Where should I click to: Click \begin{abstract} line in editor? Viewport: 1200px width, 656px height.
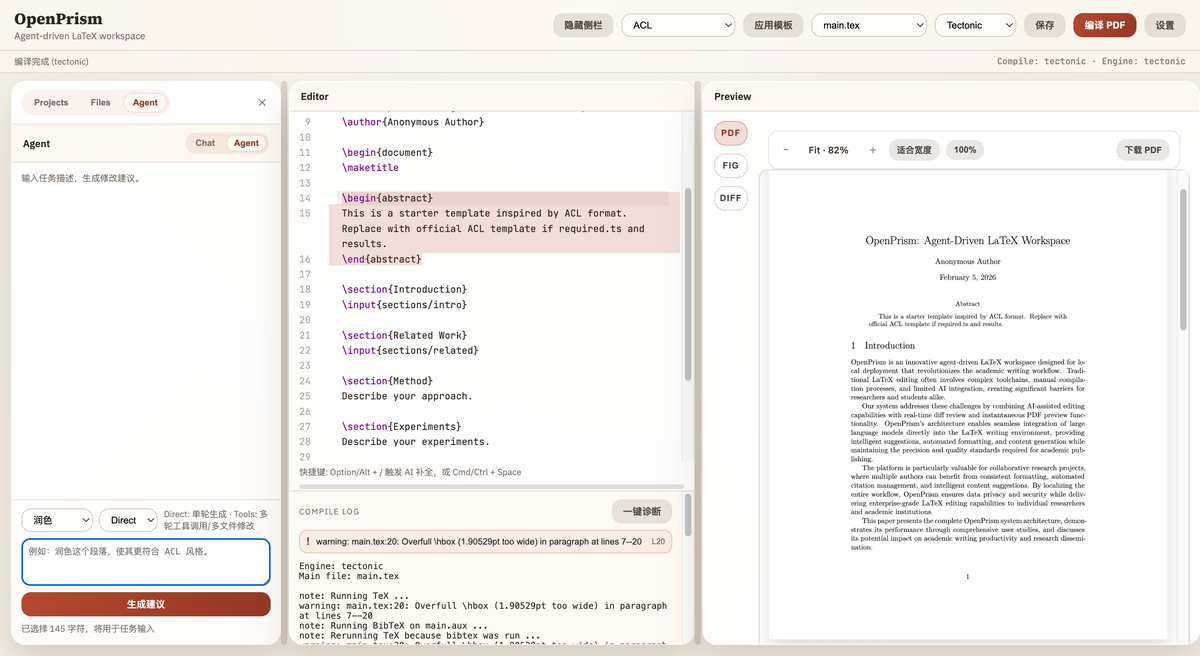click(387, 198)
